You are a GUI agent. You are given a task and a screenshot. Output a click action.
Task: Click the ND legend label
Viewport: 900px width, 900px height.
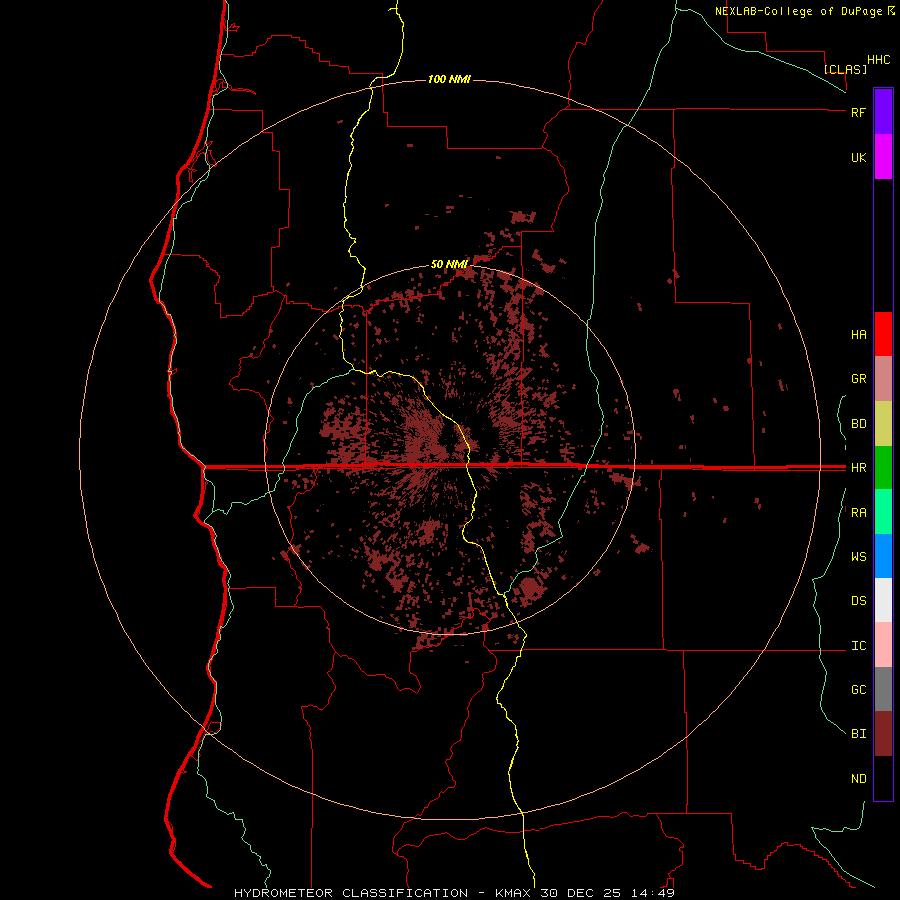tap(858, 779)
